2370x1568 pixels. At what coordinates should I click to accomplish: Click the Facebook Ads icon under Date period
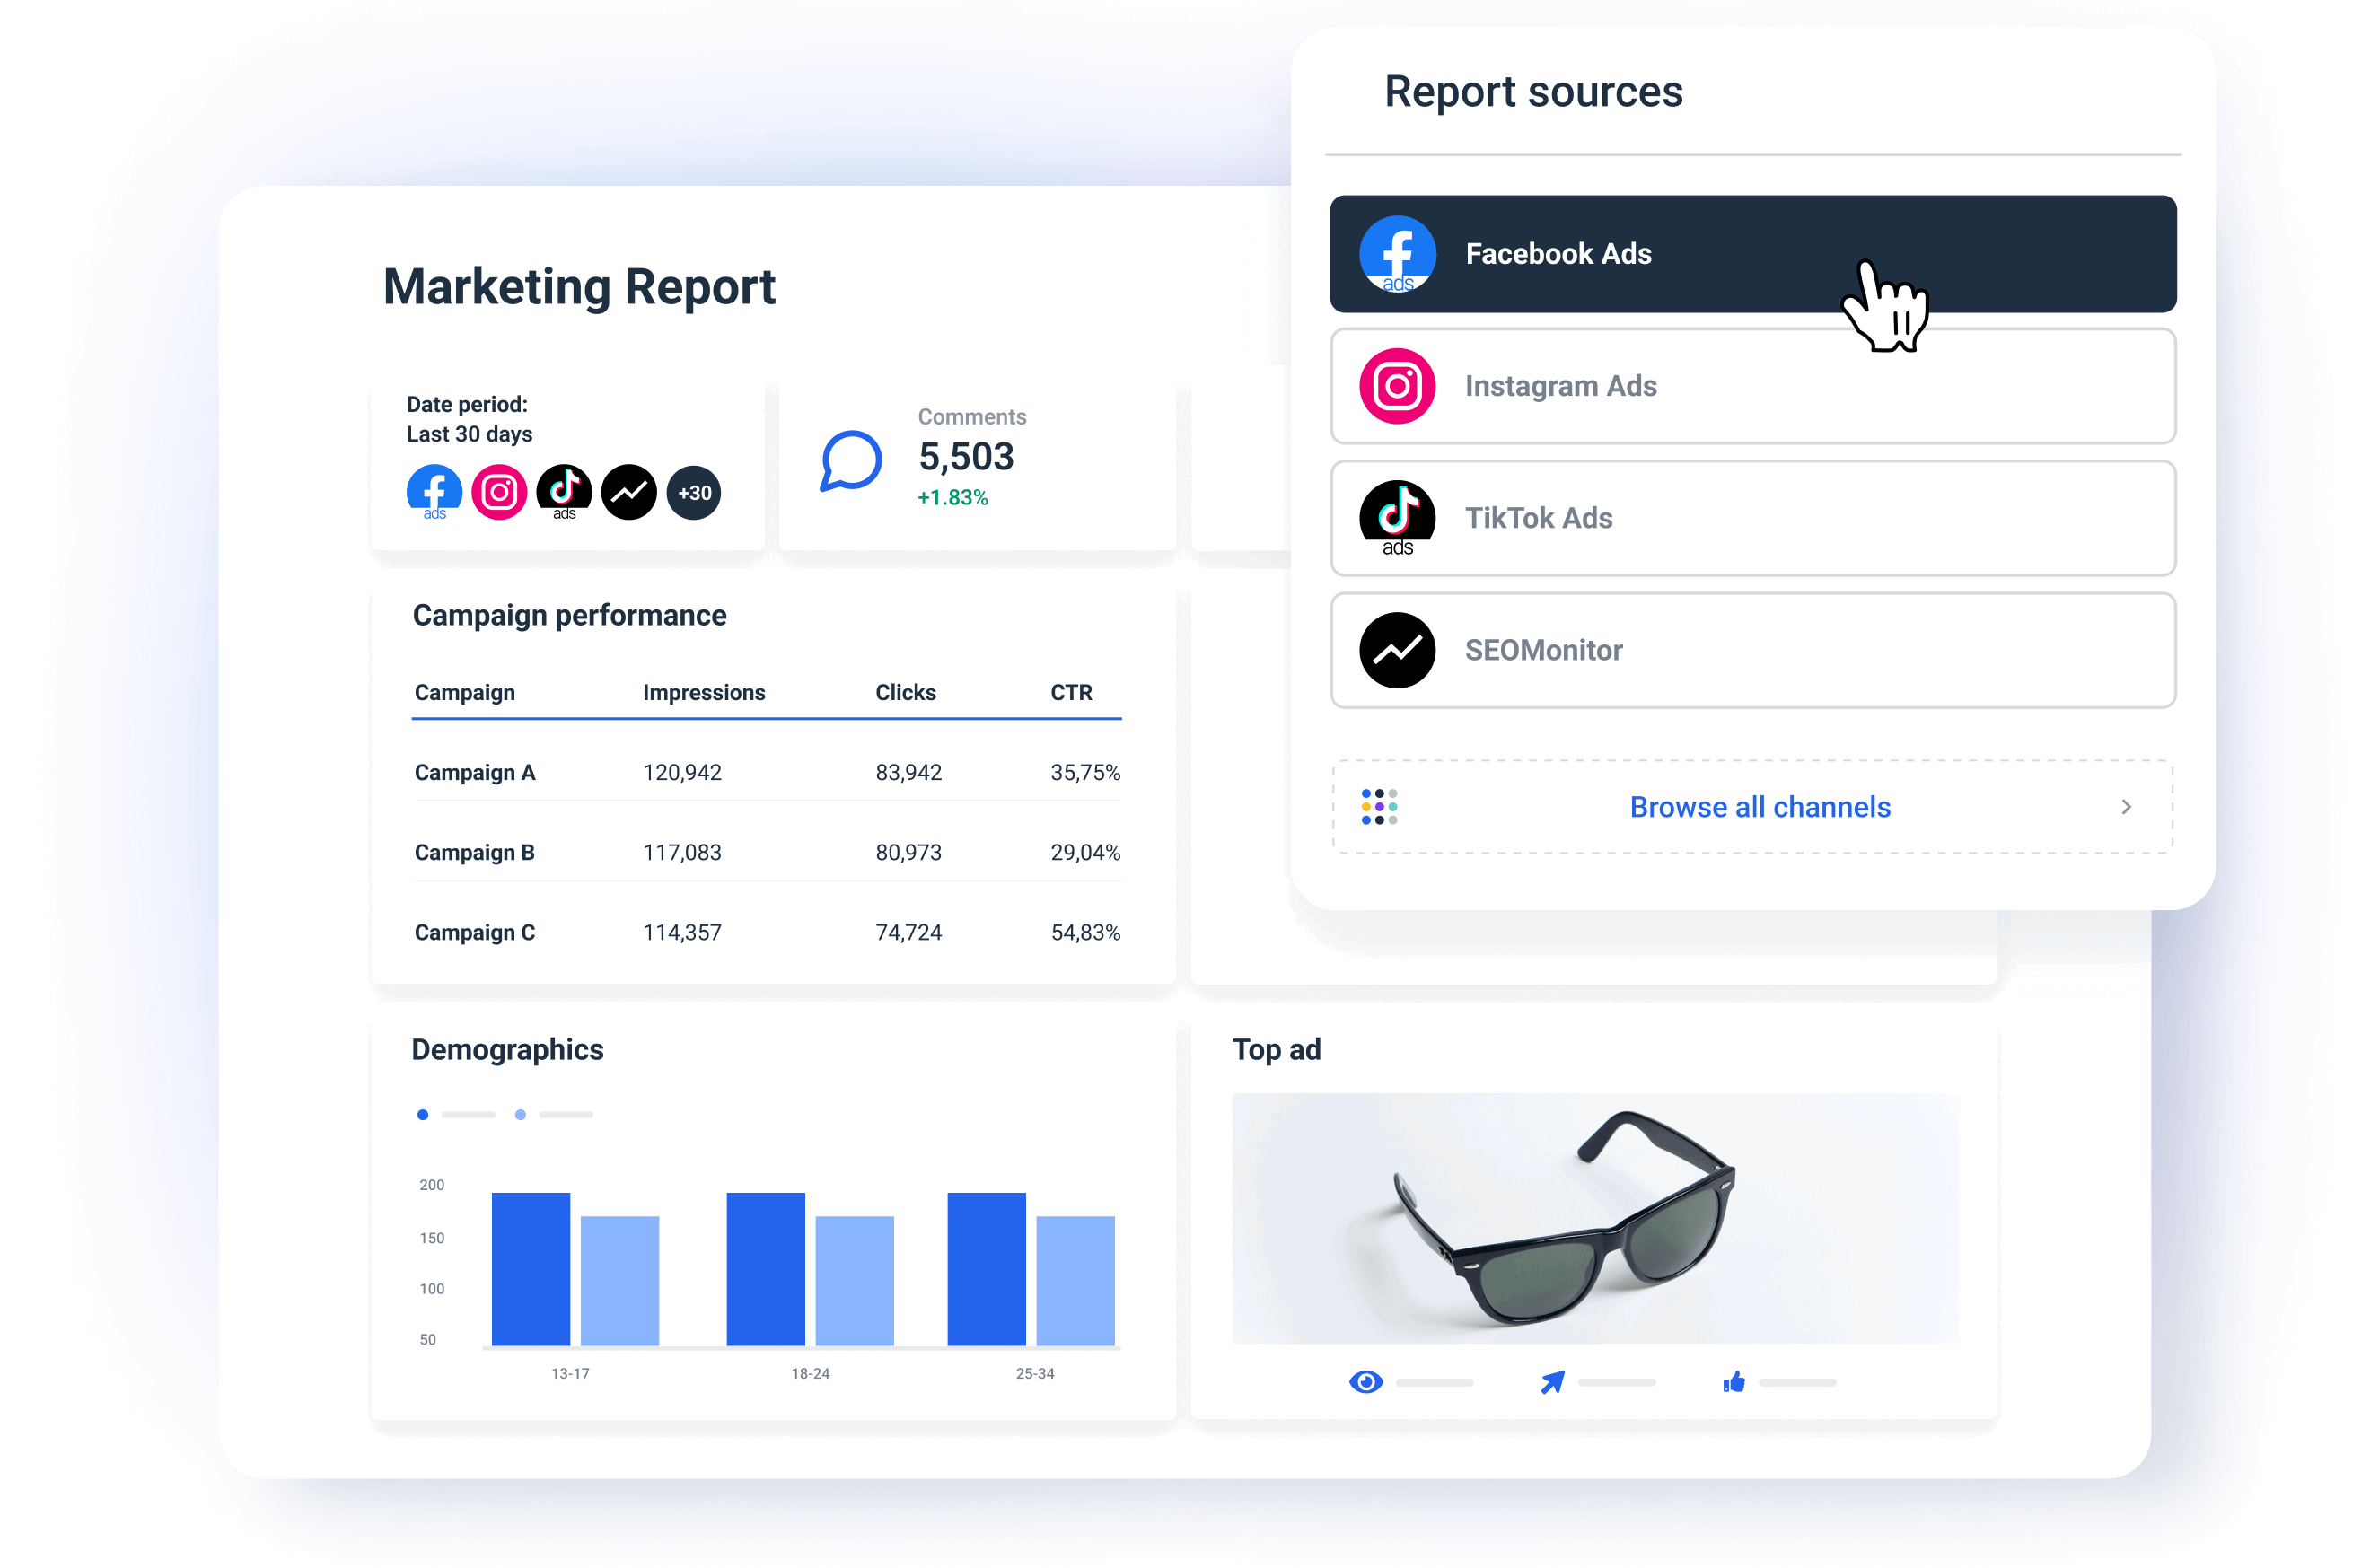[434, 491]
